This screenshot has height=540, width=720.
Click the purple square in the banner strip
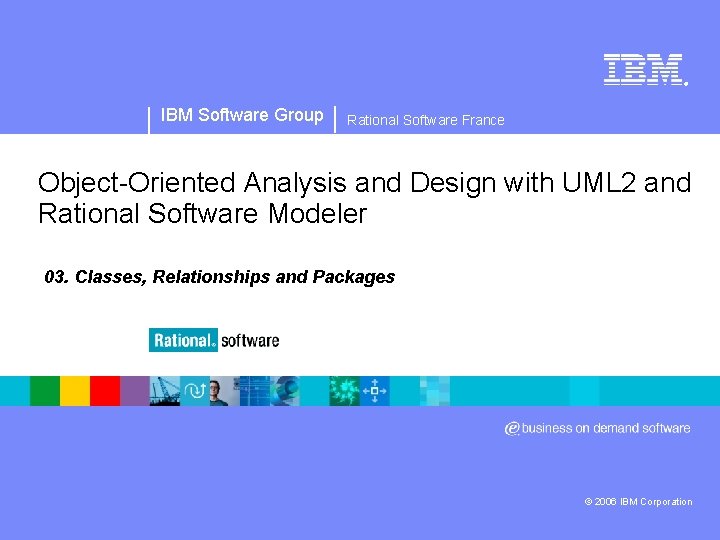tap(135, 391)
